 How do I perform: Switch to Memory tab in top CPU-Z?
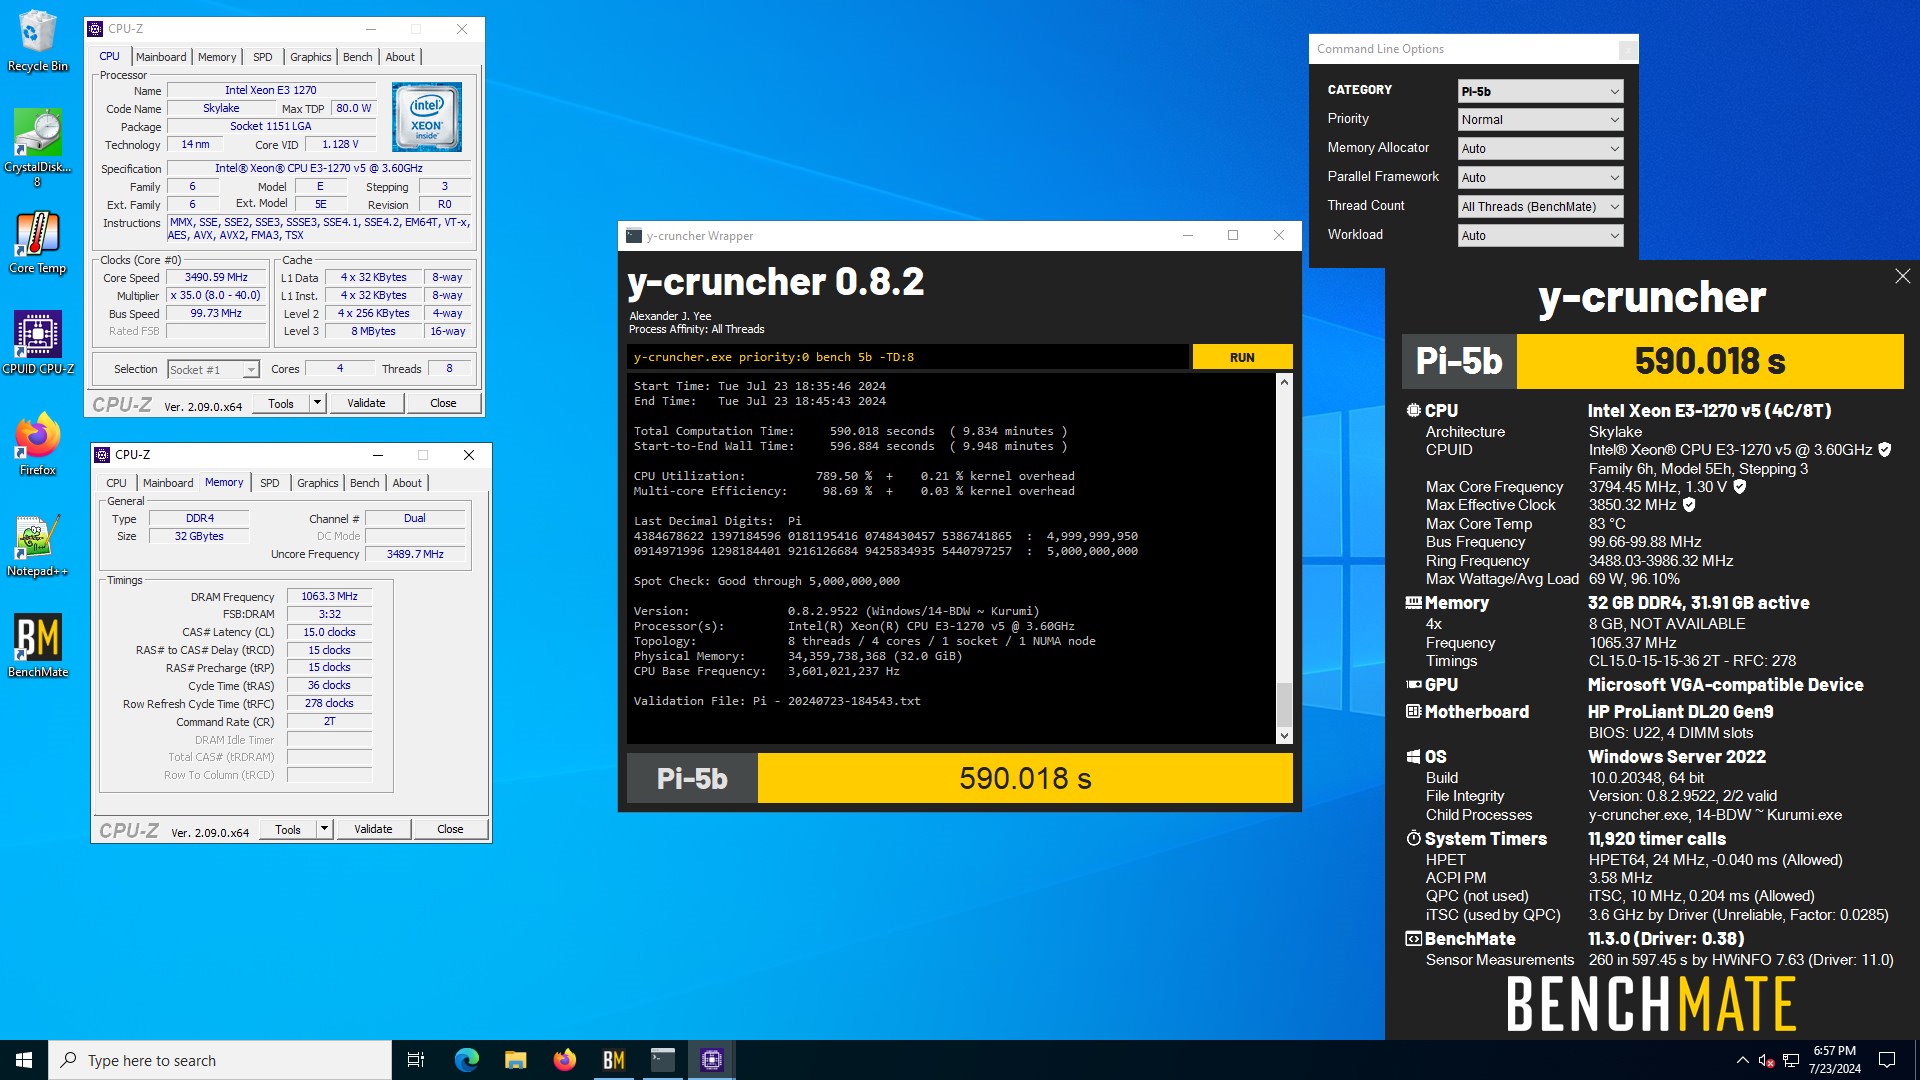pos(217,57)
